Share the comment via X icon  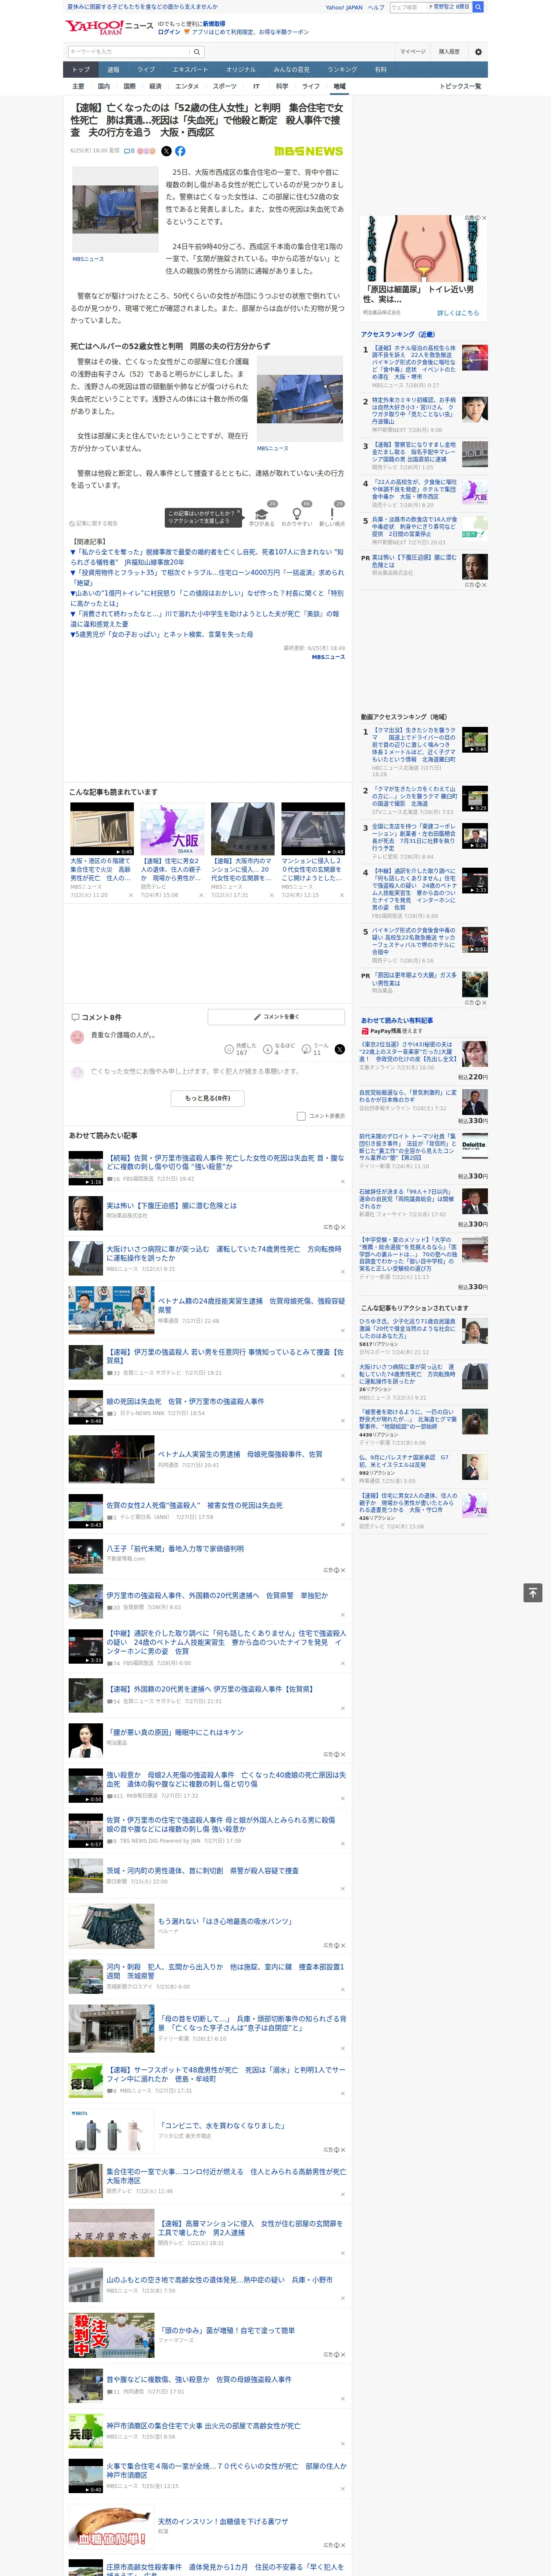[x=340, y=1049]
